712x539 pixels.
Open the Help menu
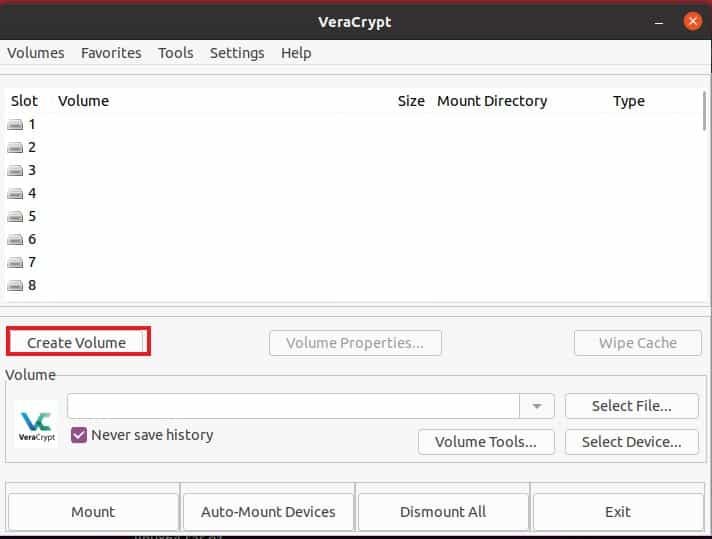pos(296,53)
